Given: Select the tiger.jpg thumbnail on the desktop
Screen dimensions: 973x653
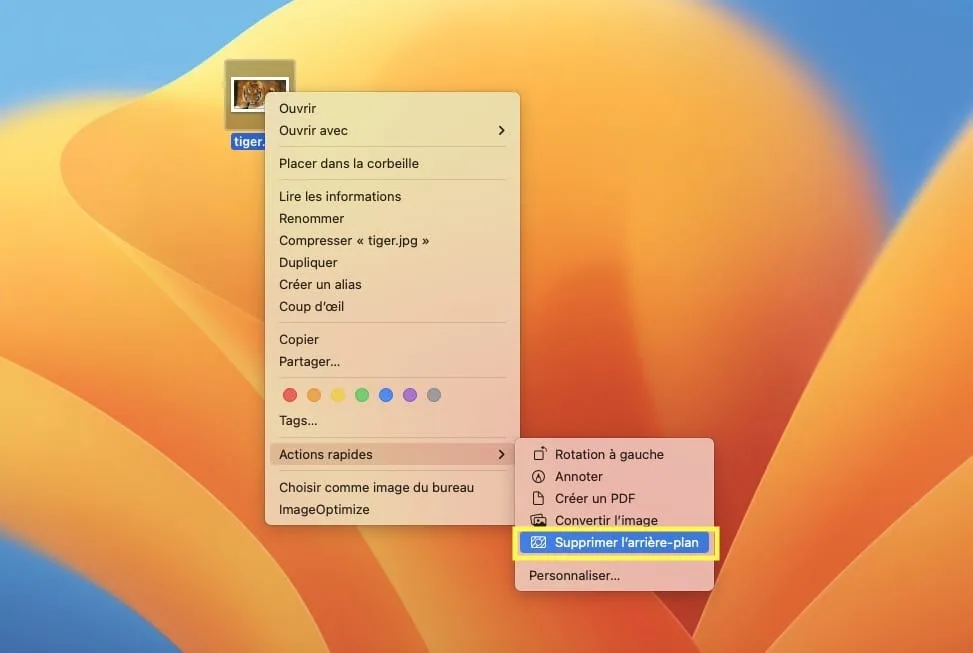Looking at the screenshot, I should pos(258,95).
